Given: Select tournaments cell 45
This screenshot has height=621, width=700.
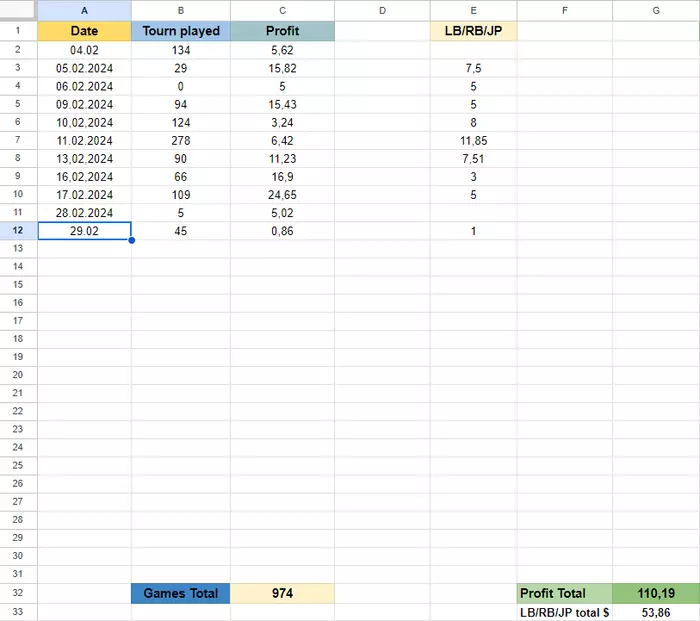Looking at the screenshot, I should point(181,231).
